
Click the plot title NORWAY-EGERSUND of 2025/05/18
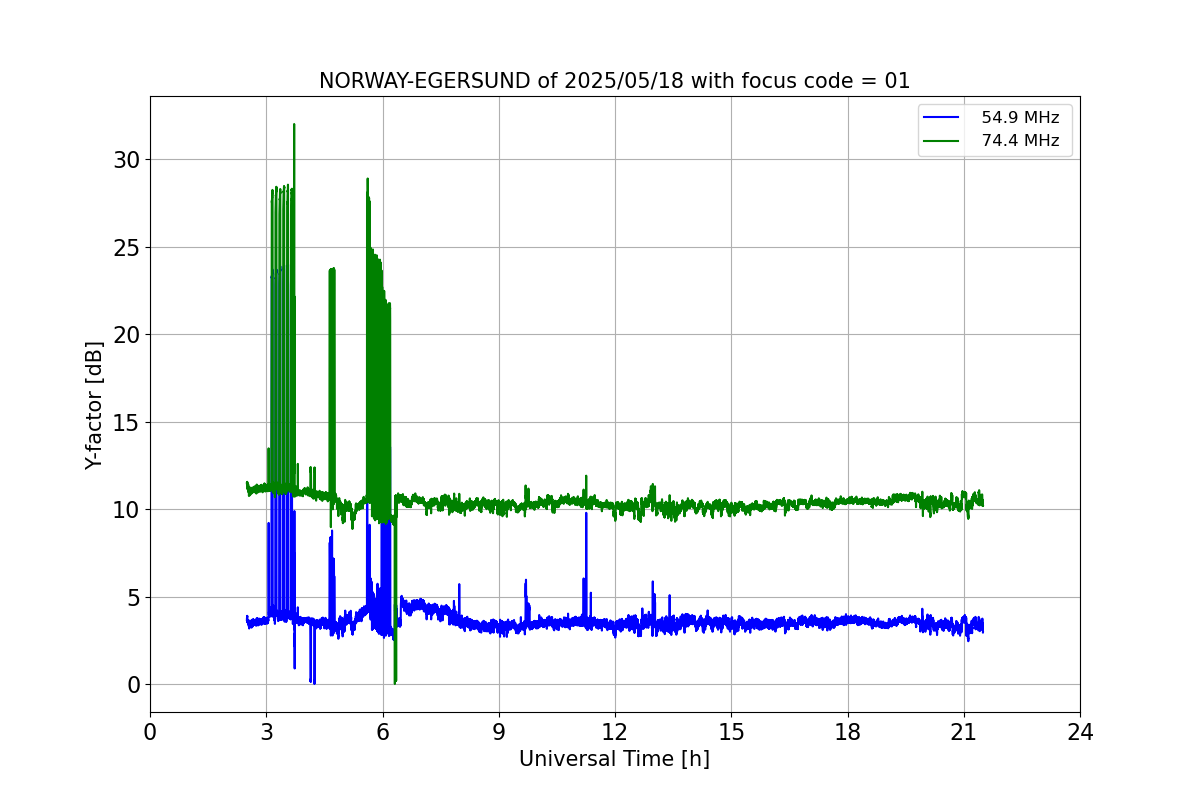point(614,81)
